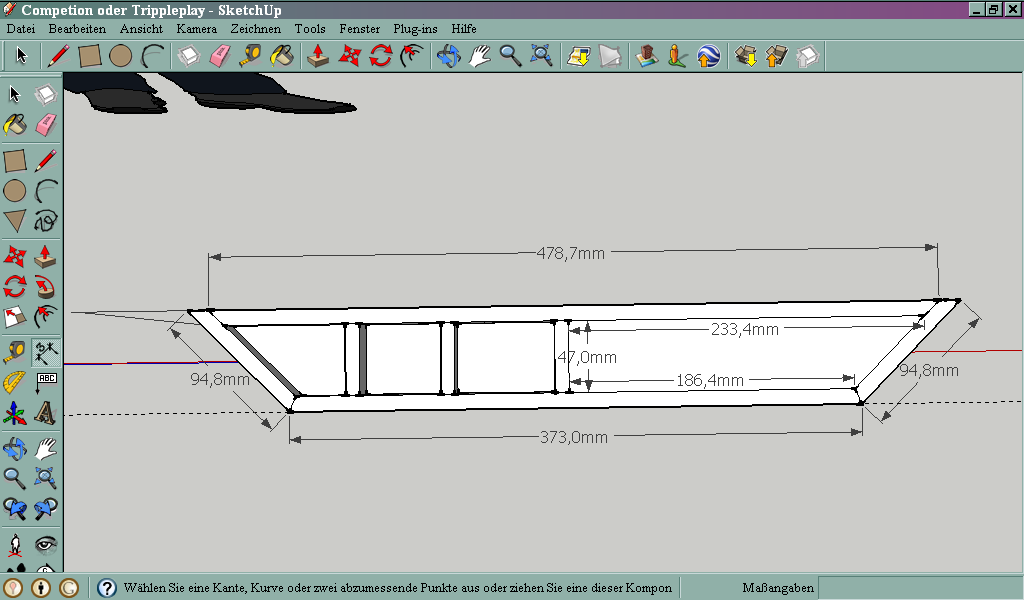Select the Freehand drawing tool

coord(45,221)
